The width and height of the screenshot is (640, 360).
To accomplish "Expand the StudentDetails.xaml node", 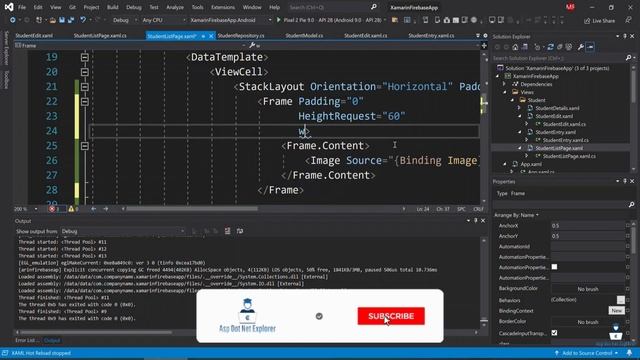I will [x=519, y=108].
